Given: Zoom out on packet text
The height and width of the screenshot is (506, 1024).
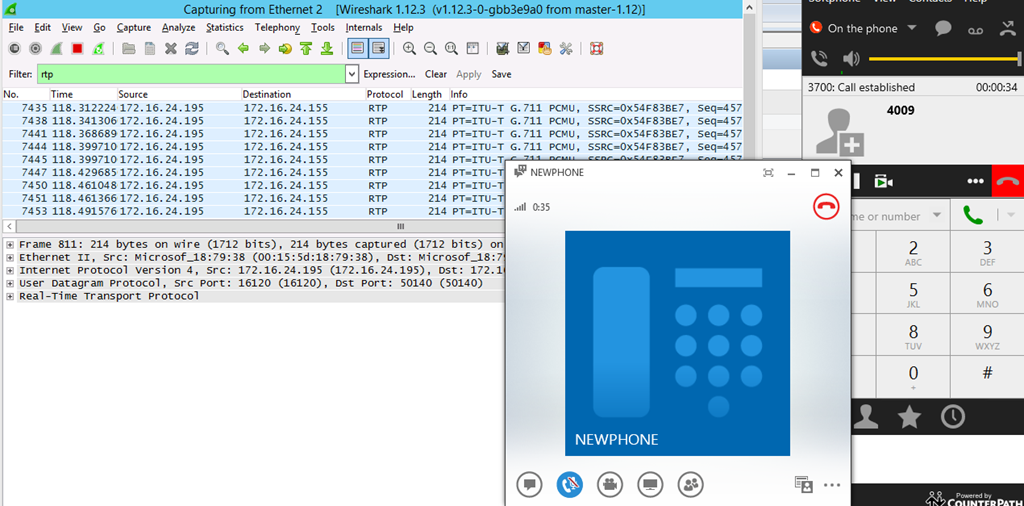Looking at the screenshot, I should pos(430,48).
